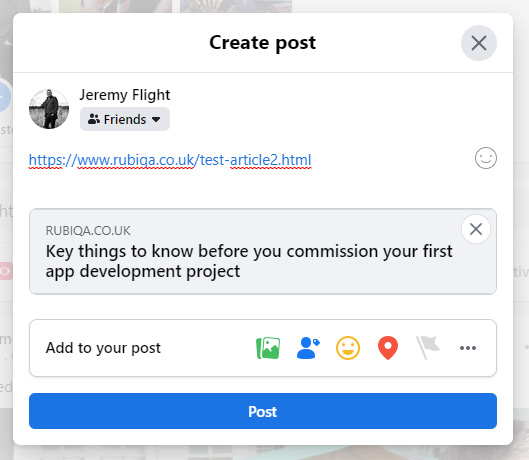Click the grey flag Life event icon
Screen dimensions: 529x460
click(428, 348)
